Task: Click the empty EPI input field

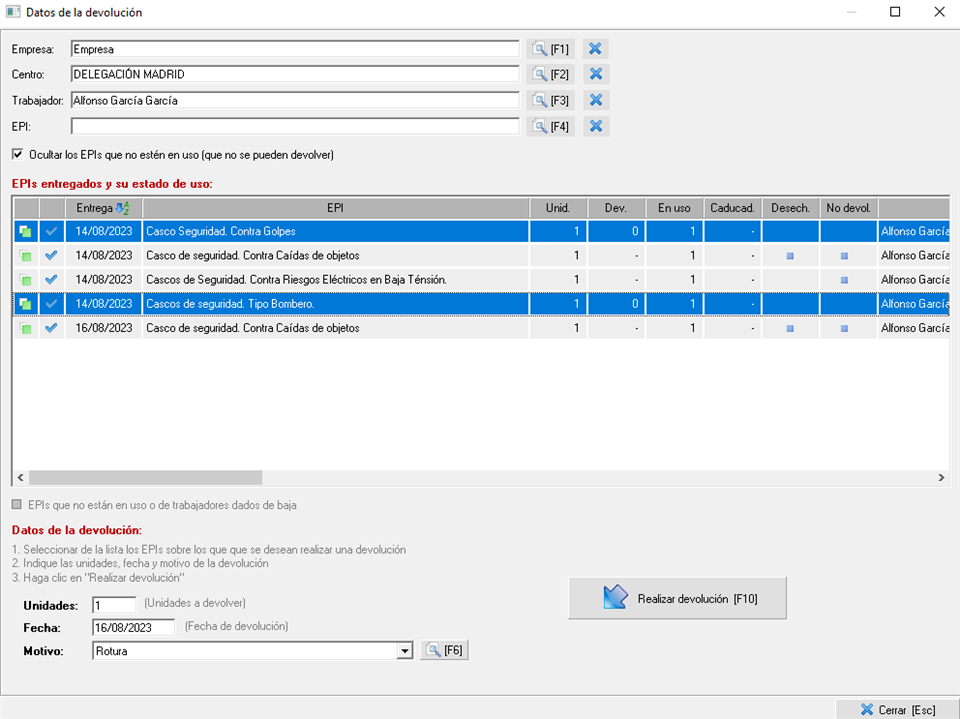Action: [295, 126]
